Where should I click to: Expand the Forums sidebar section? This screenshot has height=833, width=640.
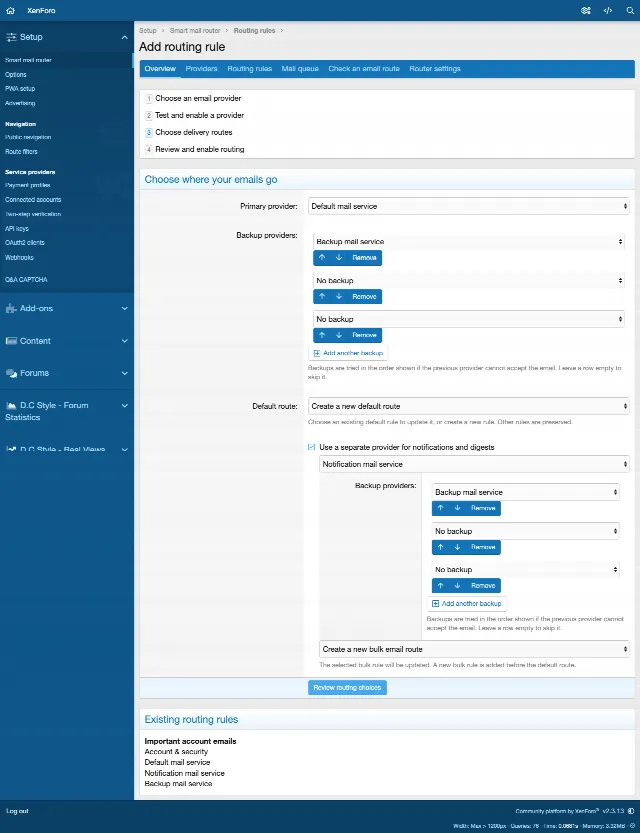124,373
